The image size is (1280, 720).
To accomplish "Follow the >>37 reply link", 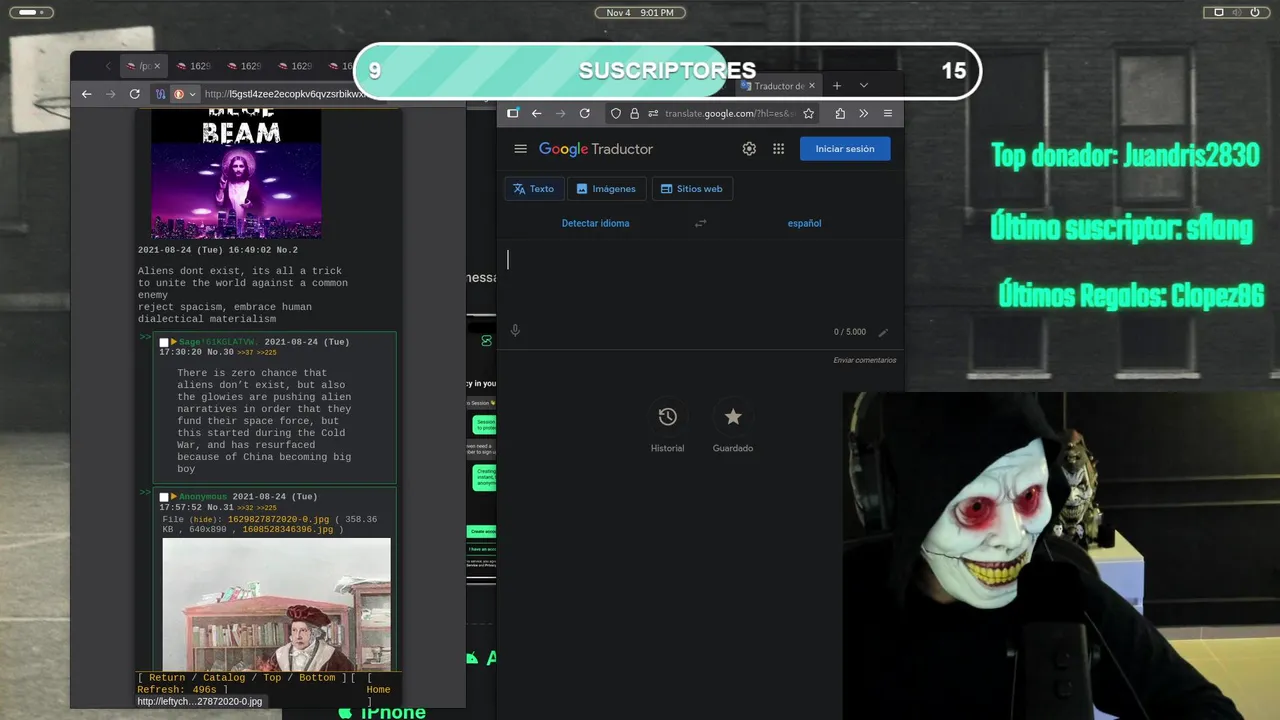I will pyautogui.click(x=245, y=353).
